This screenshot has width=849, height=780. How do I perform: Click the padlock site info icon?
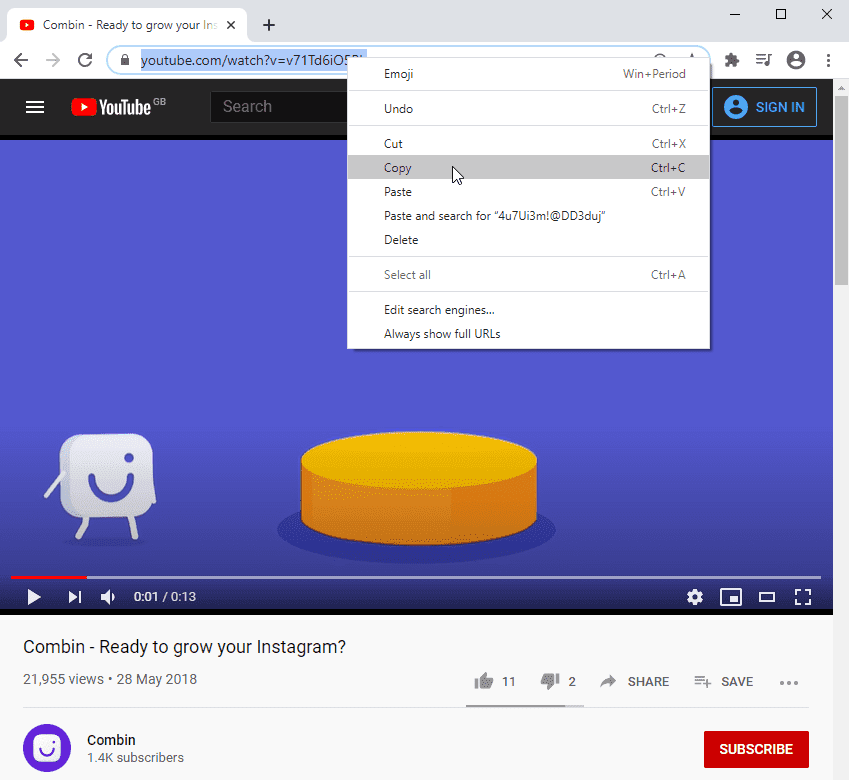tap(125, 60)
